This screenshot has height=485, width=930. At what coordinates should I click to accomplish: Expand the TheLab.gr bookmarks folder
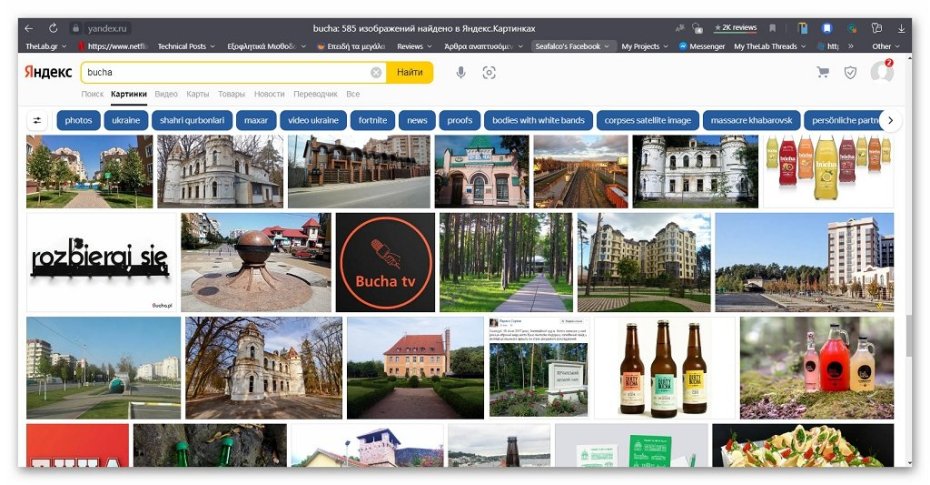46,46
